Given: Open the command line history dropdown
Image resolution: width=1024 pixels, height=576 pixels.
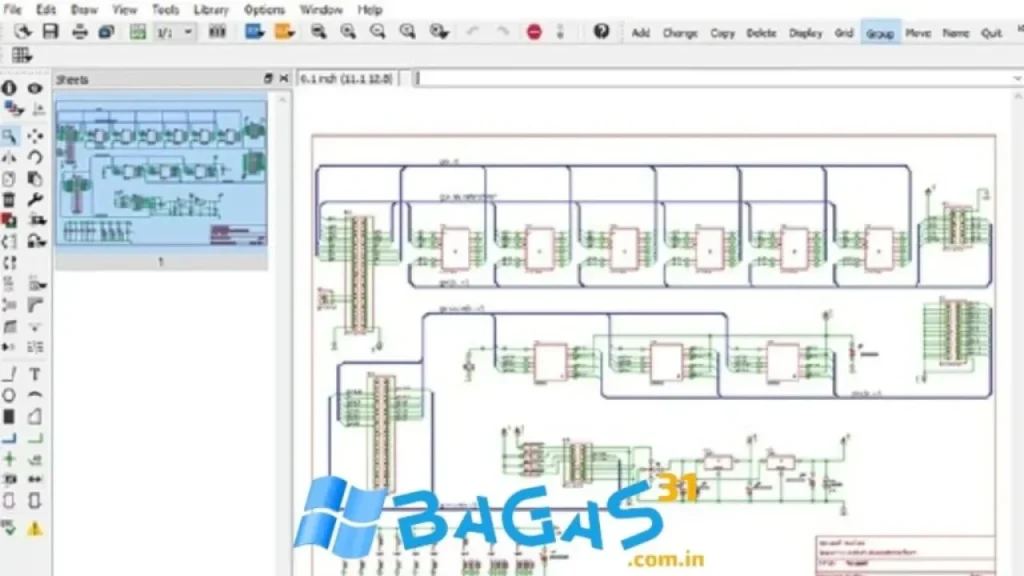Looking at the screenshot, I should click(x=1017, y=78).
